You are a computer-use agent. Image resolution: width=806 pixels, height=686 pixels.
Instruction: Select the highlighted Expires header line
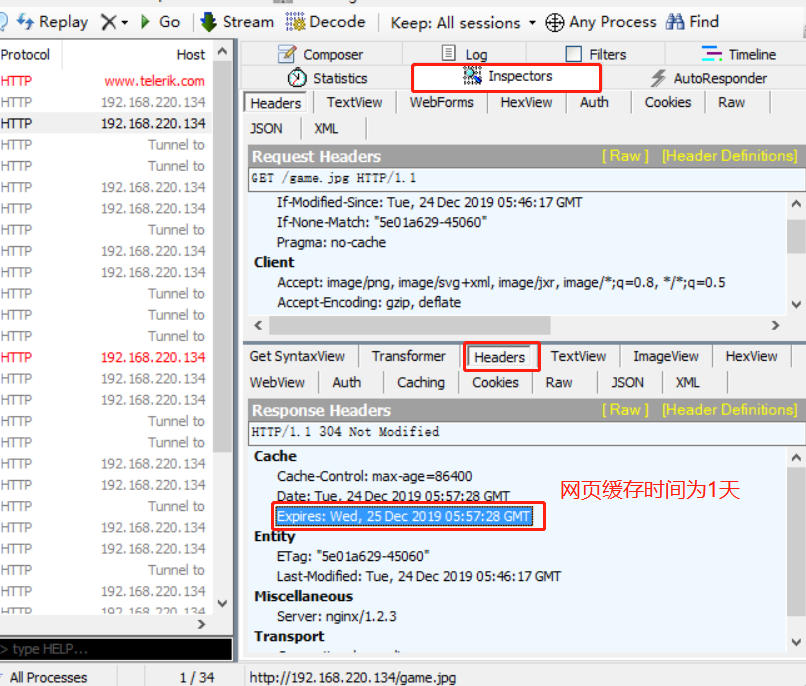404,516
